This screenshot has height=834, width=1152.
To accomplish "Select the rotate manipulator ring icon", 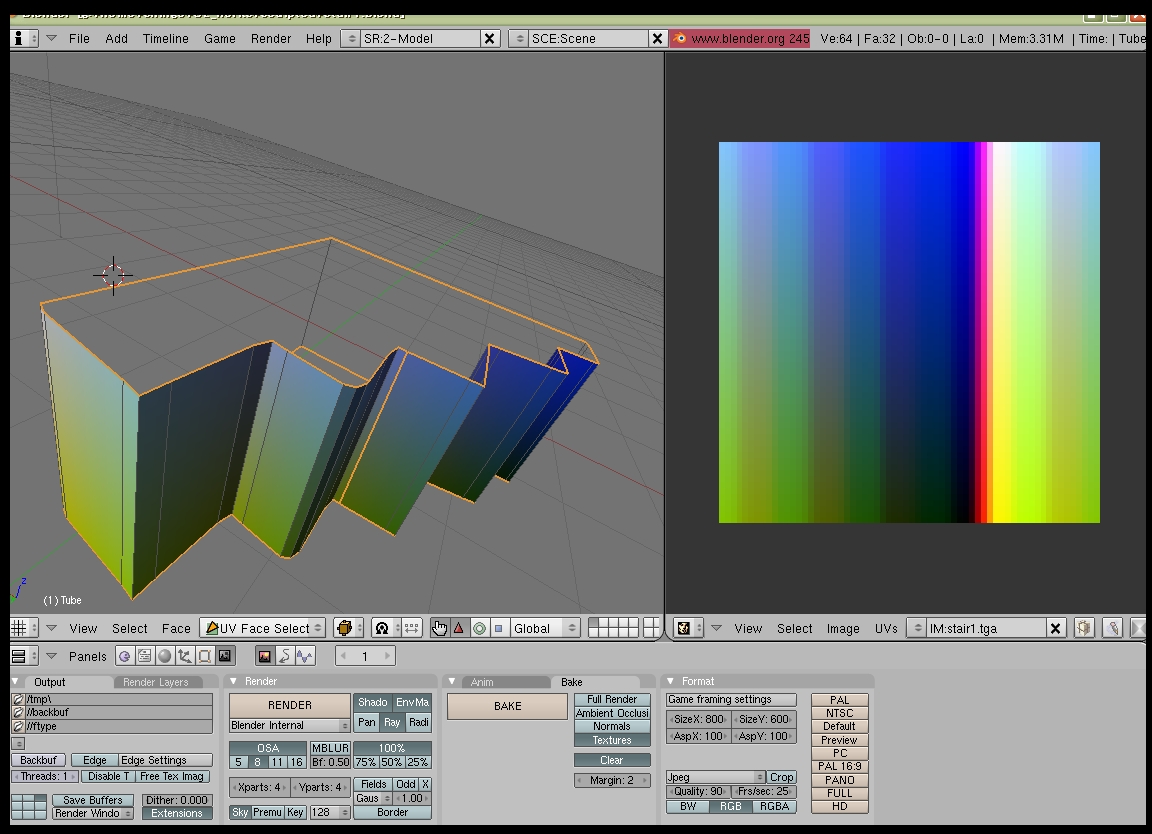I will tap(479, 628).
